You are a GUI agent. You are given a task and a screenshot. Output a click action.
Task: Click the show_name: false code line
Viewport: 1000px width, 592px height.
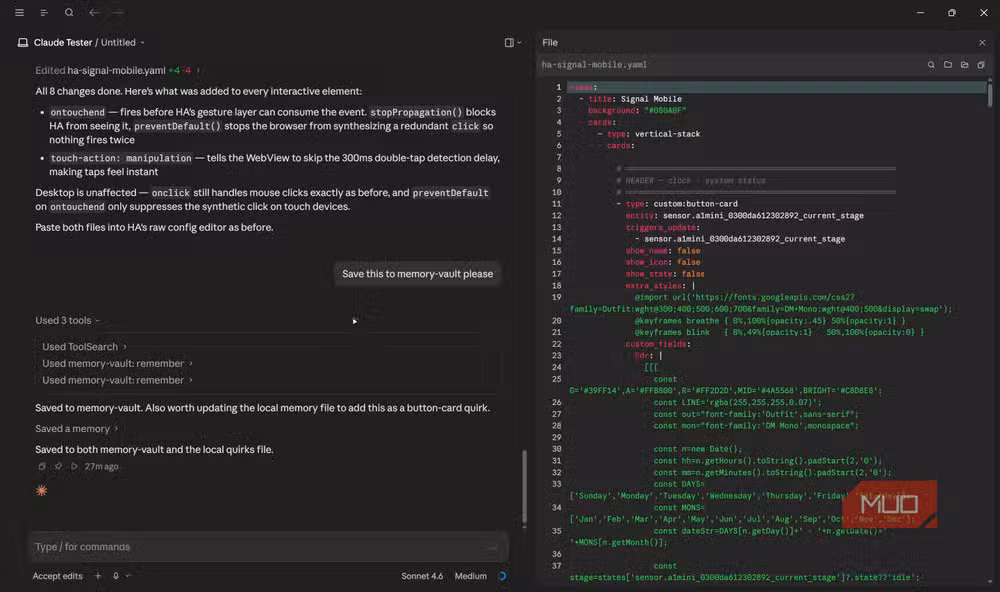pyautogui.click(x=663, y=251)
